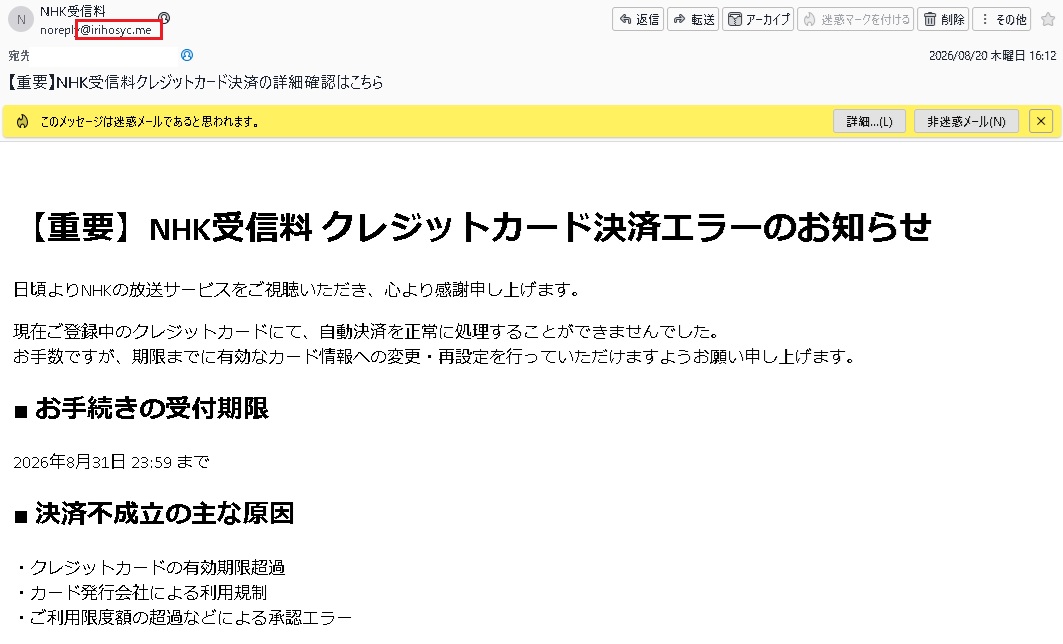Click the bullet ご利用限度額の超過などによる承認エラー
1063x644 pixels.
183,618
